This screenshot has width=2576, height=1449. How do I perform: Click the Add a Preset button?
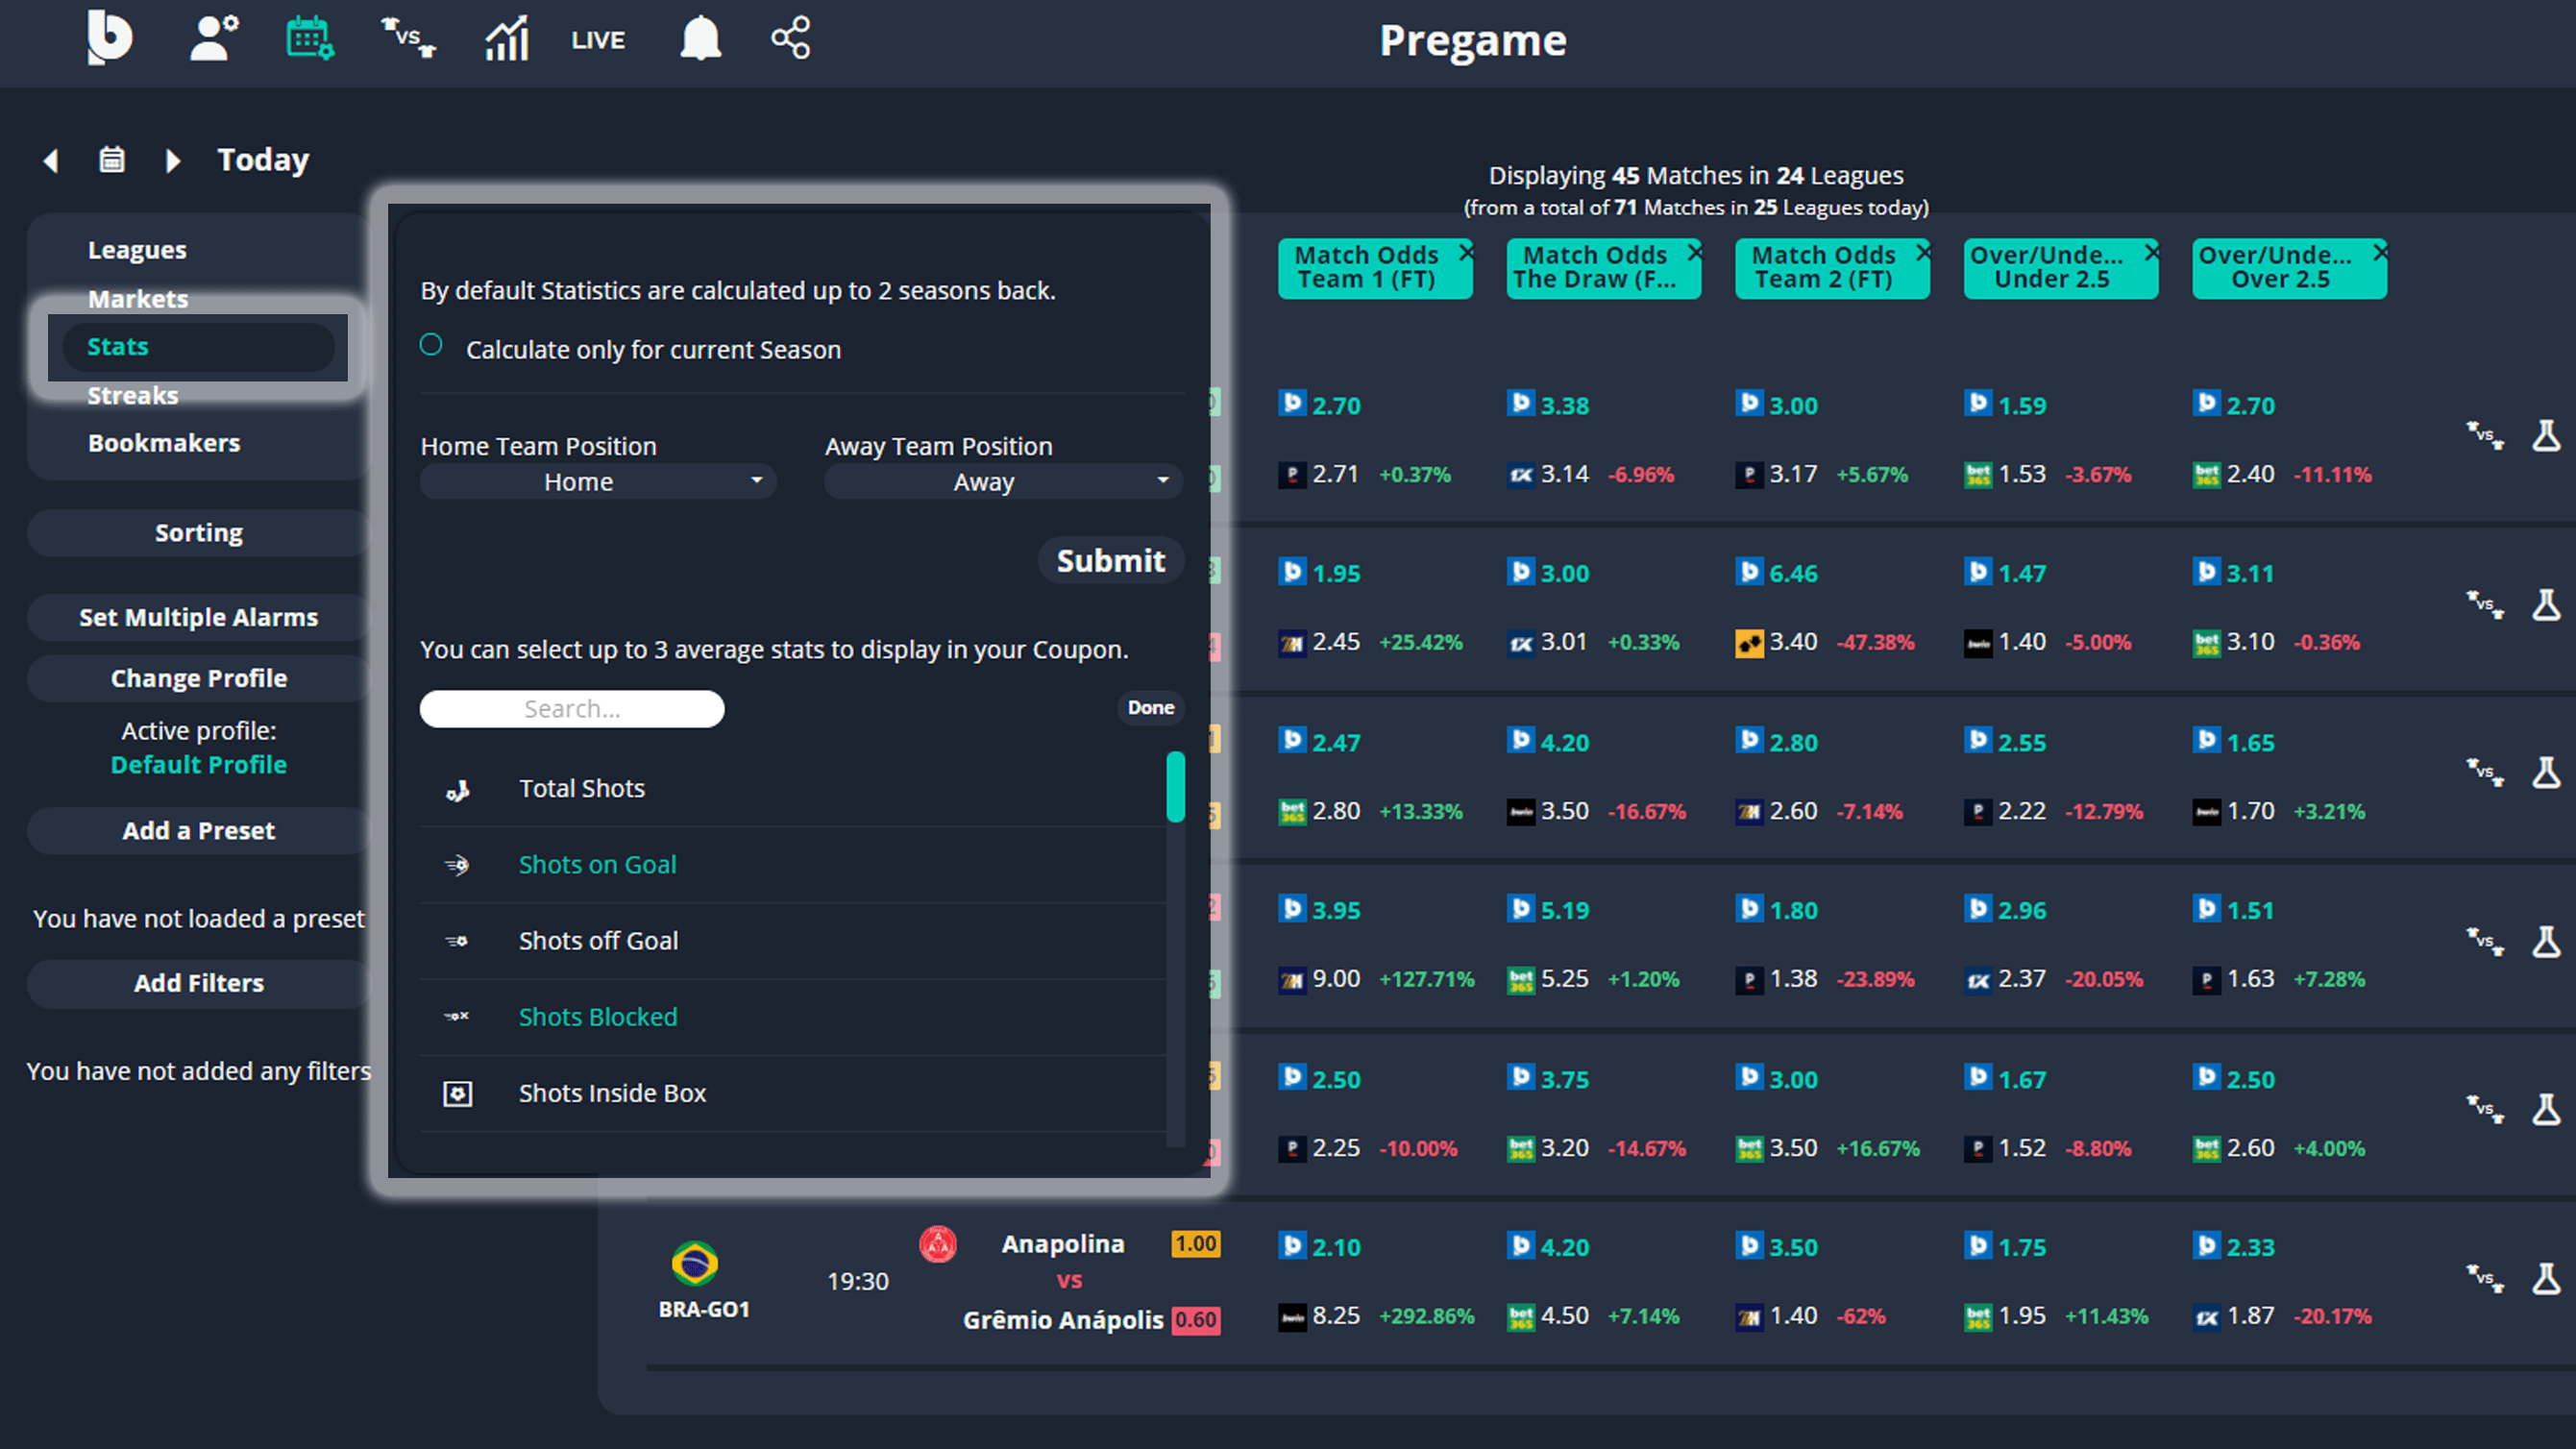(x=198, y=830)
